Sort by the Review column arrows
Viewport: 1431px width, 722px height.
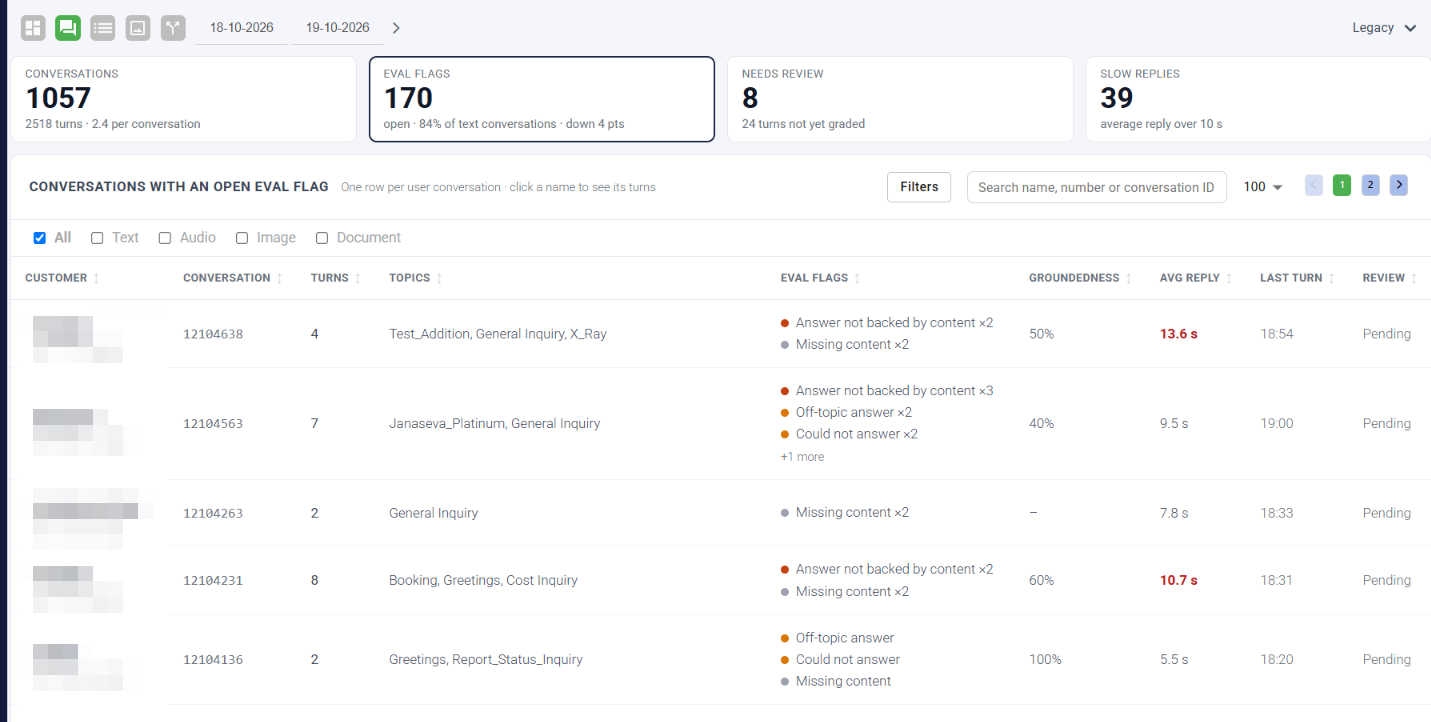coord(1414,278)
